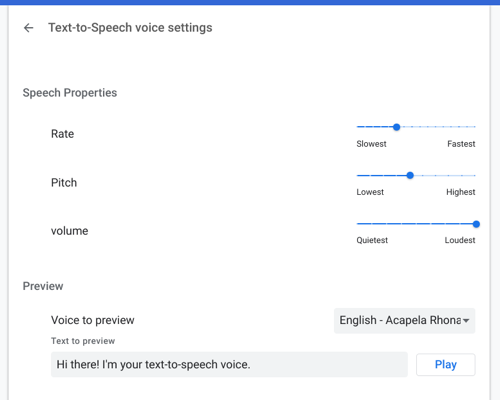Click the Pitch slider thumb

click(410, 175)
